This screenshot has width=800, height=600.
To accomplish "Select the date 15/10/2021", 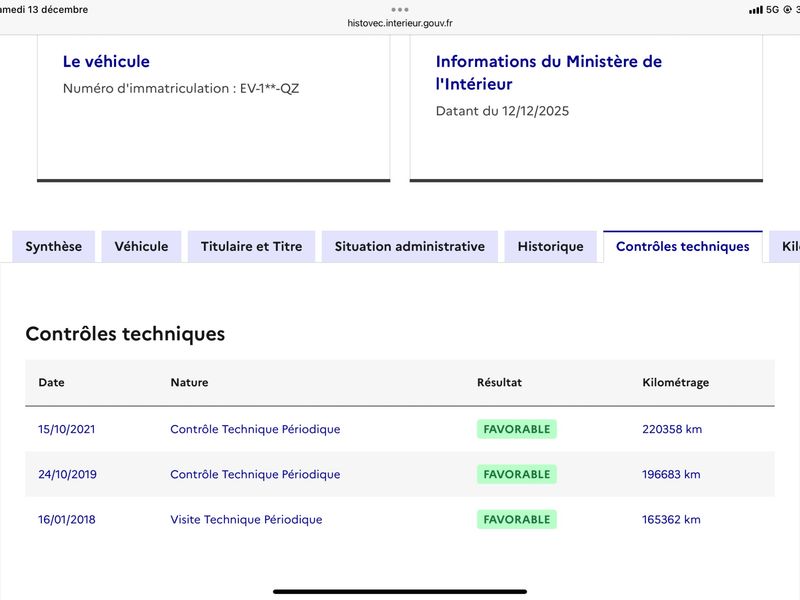I will tap(67, 429).
